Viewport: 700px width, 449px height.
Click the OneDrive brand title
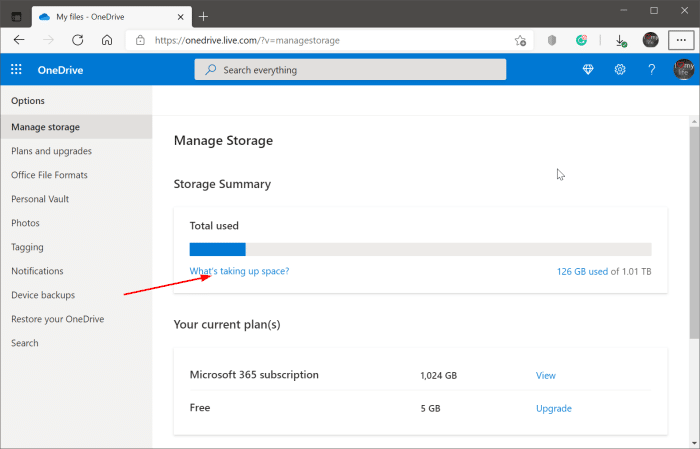click(60, 70)
